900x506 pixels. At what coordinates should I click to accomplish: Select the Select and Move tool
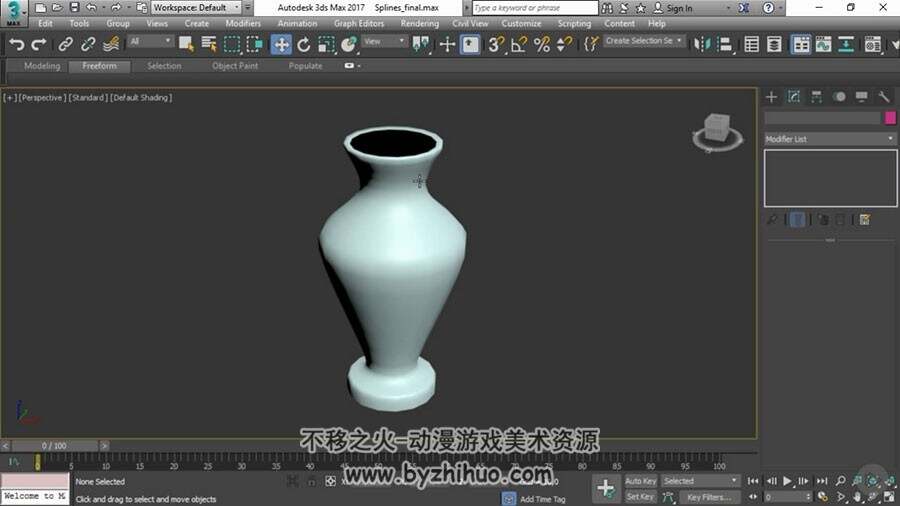tap(281, 44)
